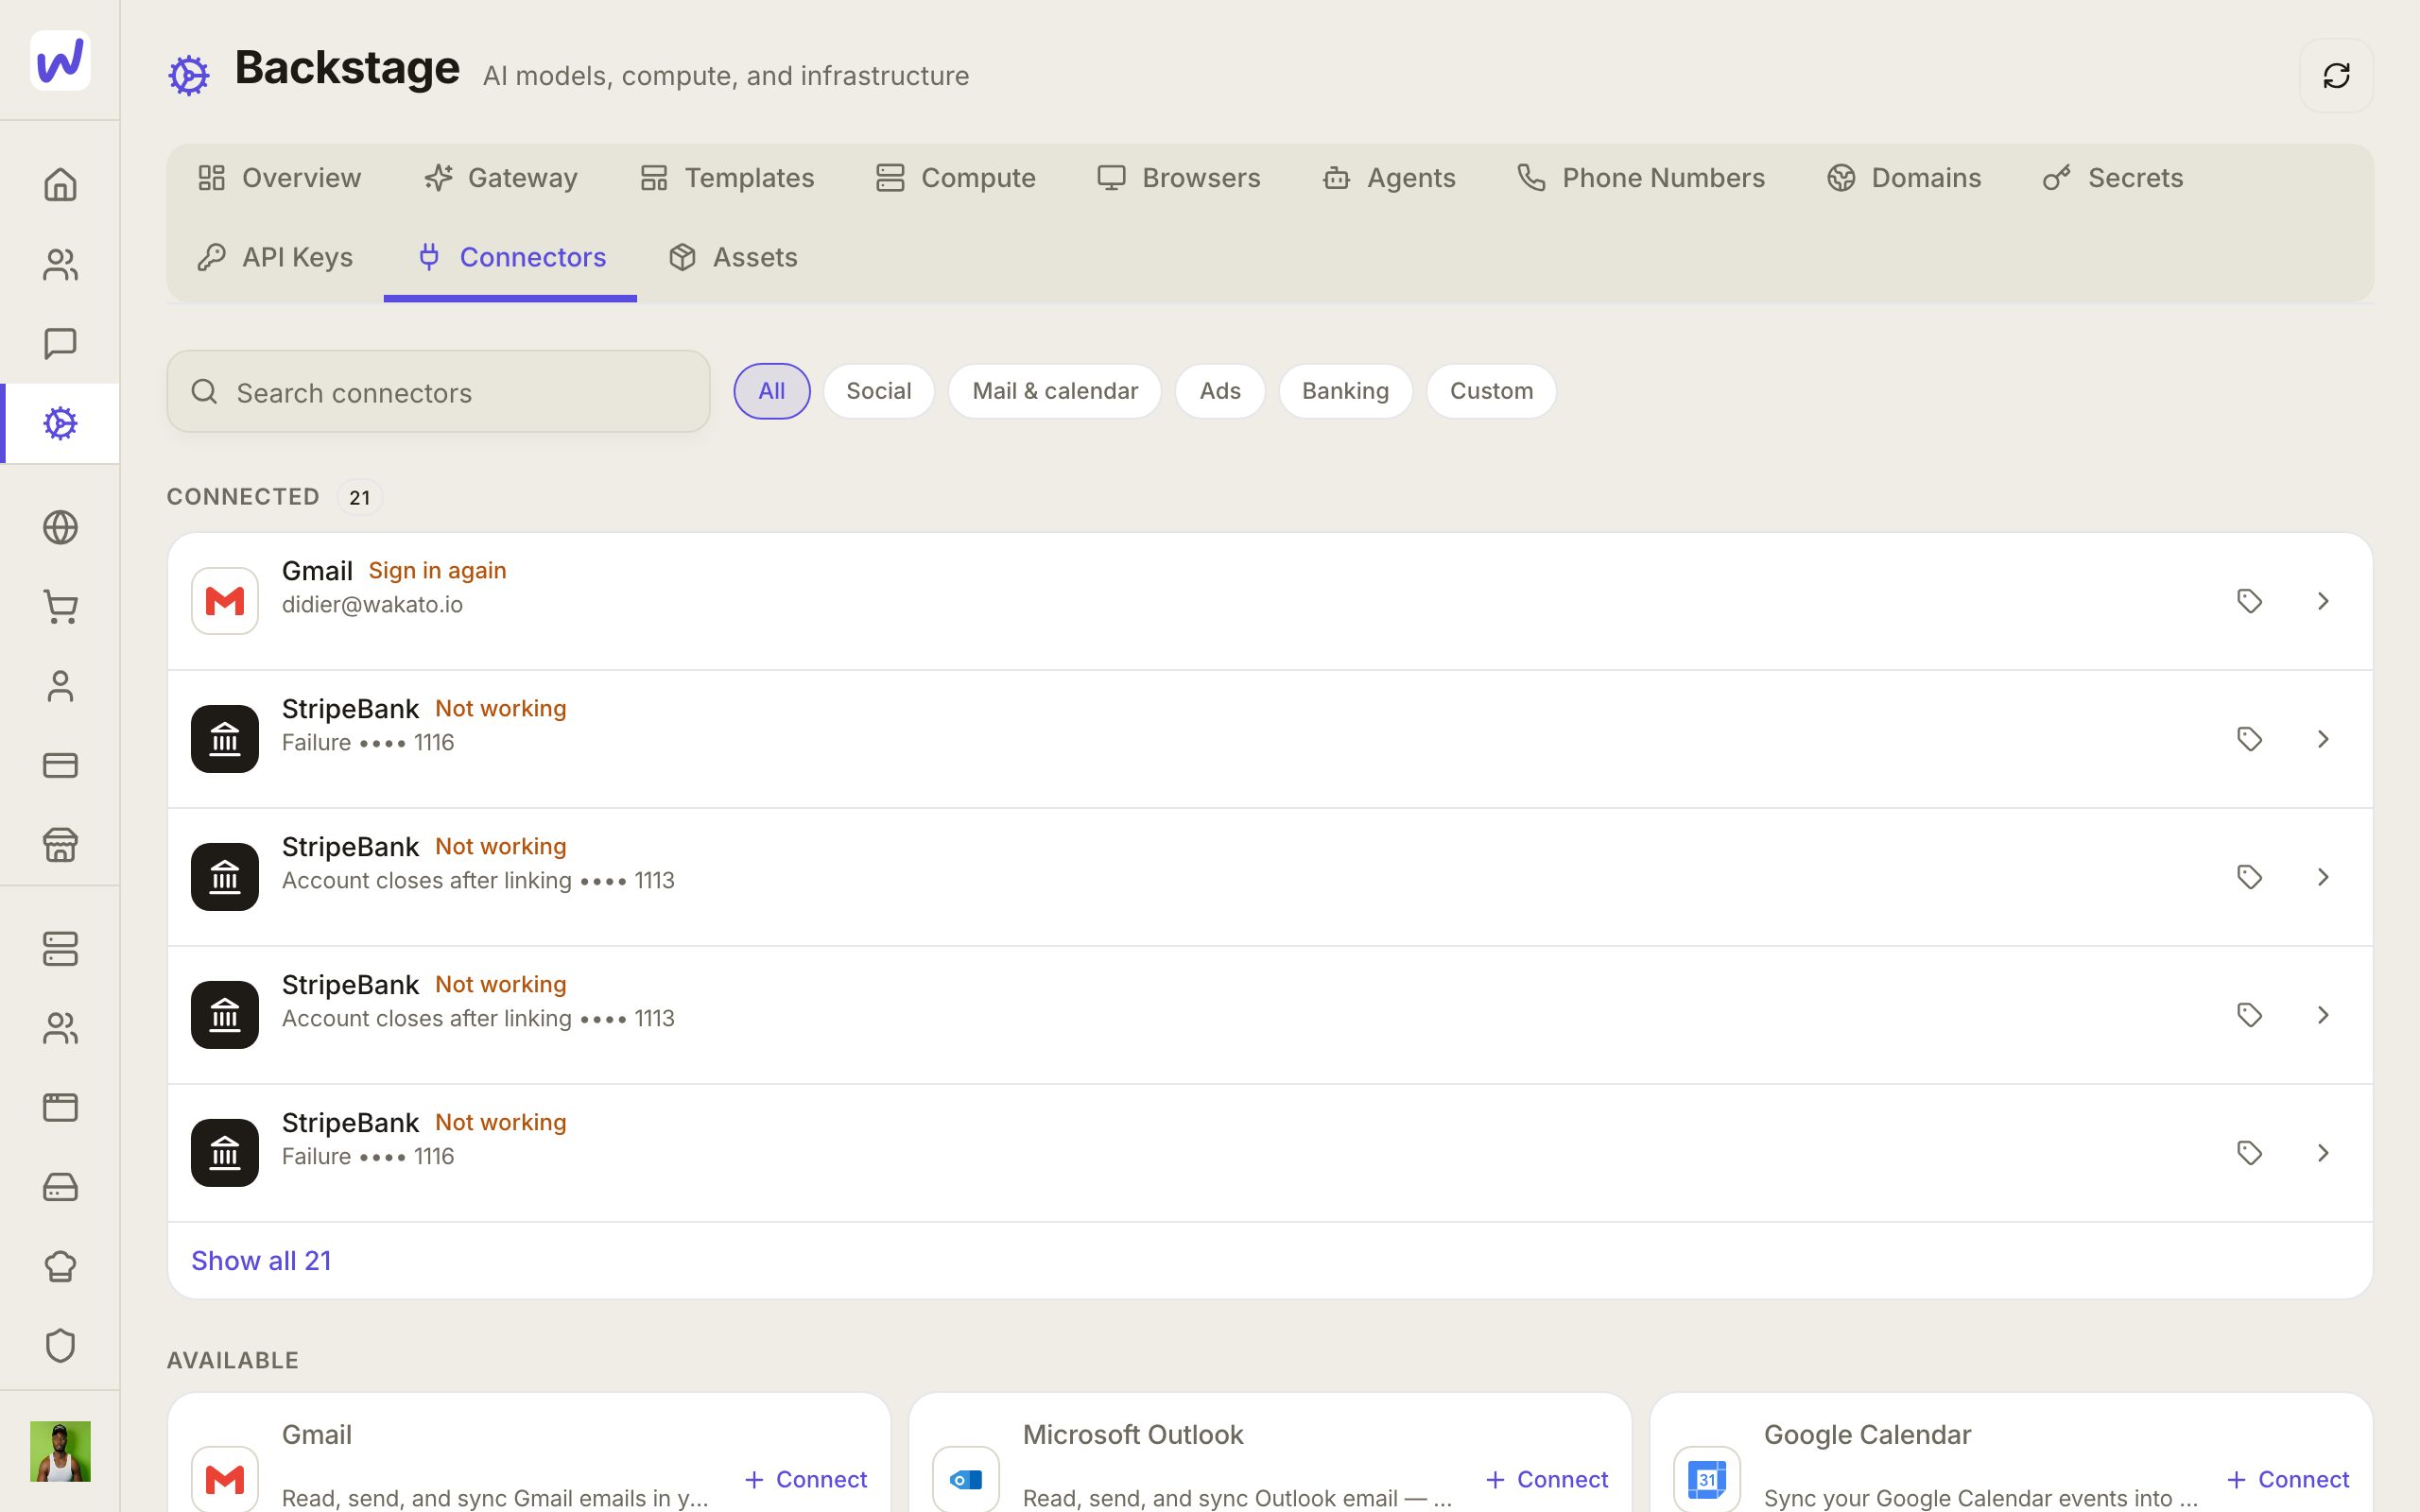
Task: Open the Compute tab
Action: pos(955,178)
